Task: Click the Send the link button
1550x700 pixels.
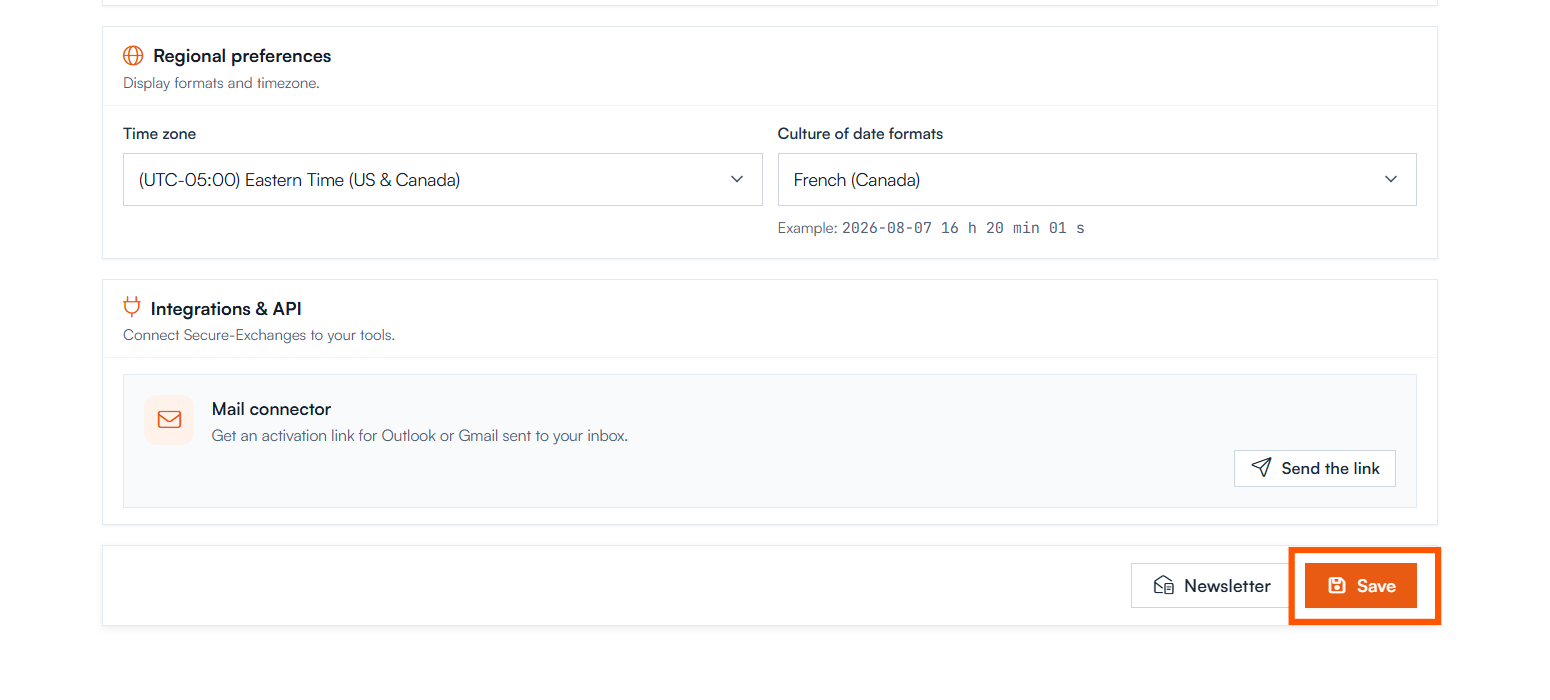Action: coord(1315,468)
